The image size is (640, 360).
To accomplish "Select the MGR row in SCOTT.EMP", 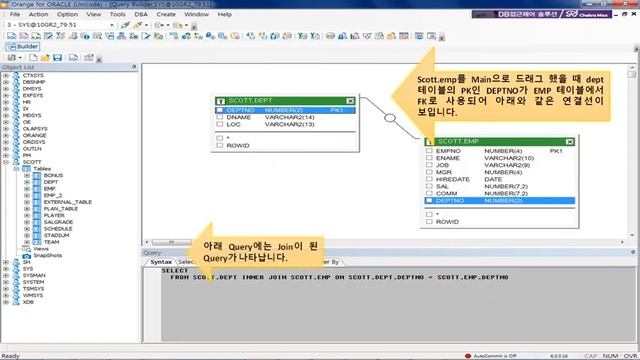I will coord(500,172).
